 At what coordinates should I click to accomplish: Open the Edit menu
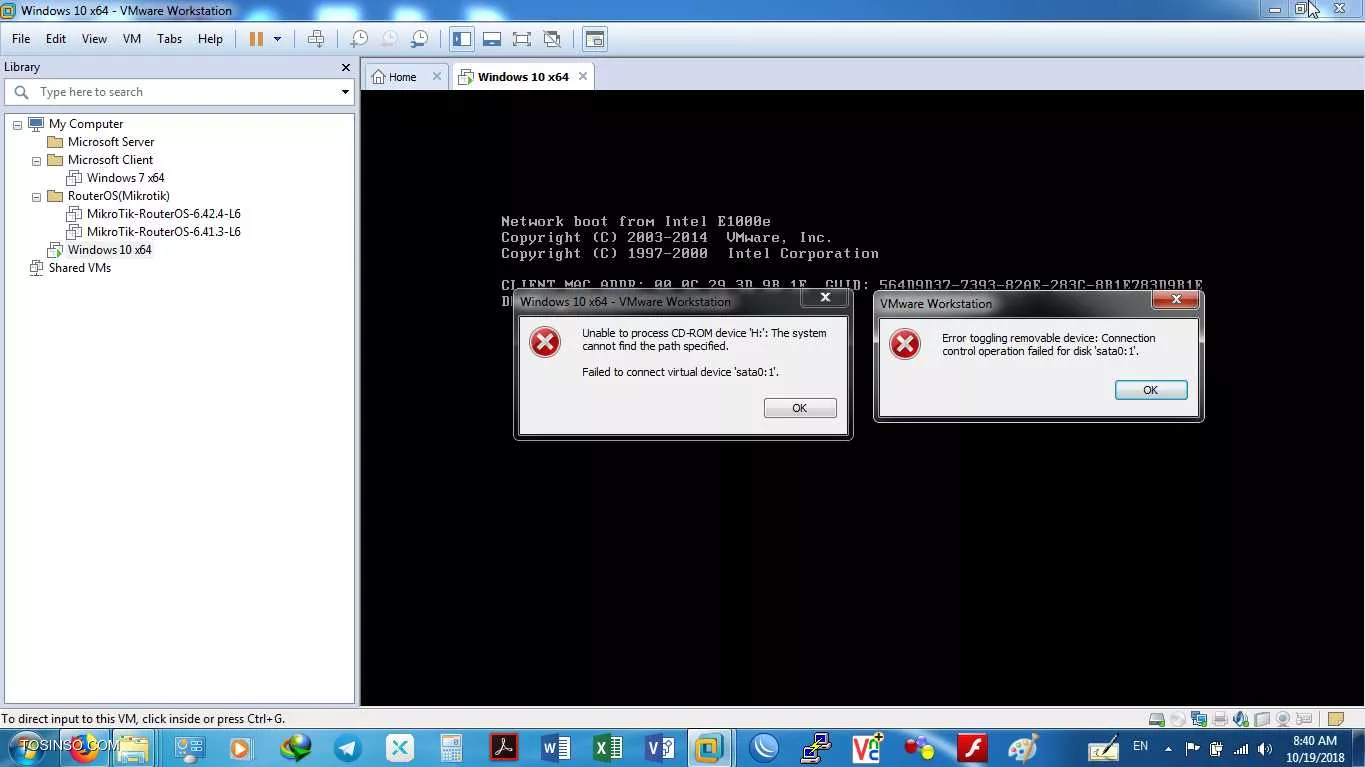click(56, 39)
